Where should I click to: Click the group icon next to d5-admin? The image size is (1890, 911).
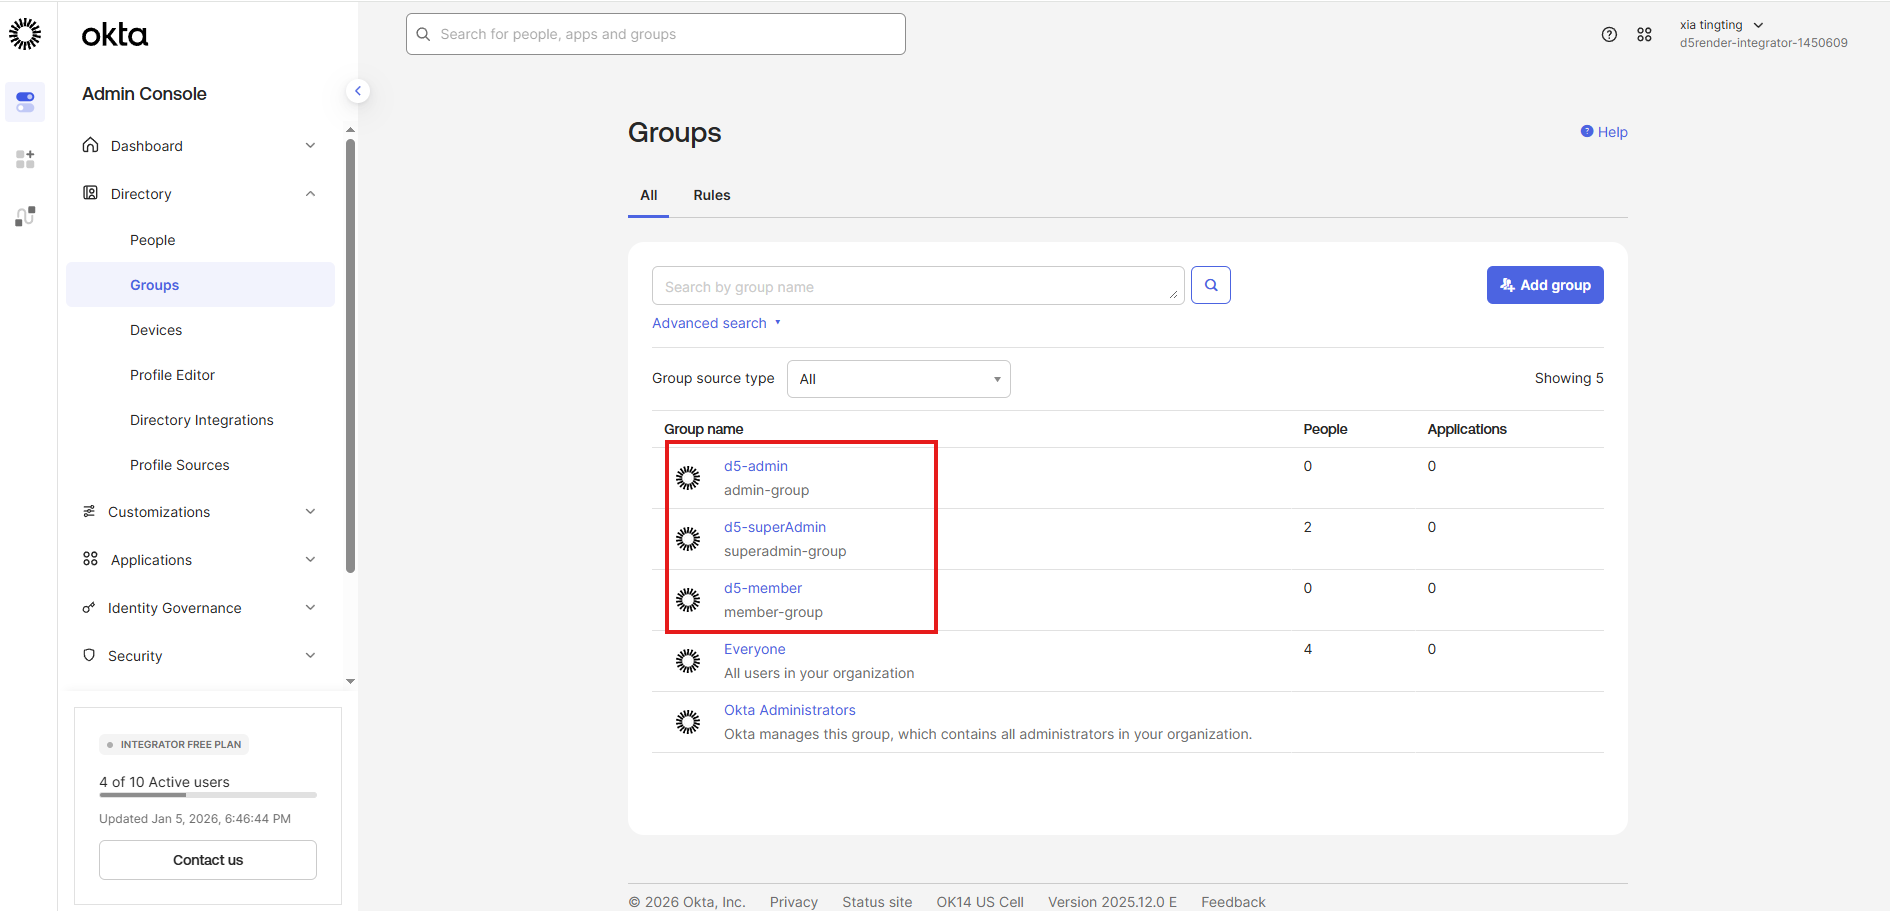click(x=688, y=478)
